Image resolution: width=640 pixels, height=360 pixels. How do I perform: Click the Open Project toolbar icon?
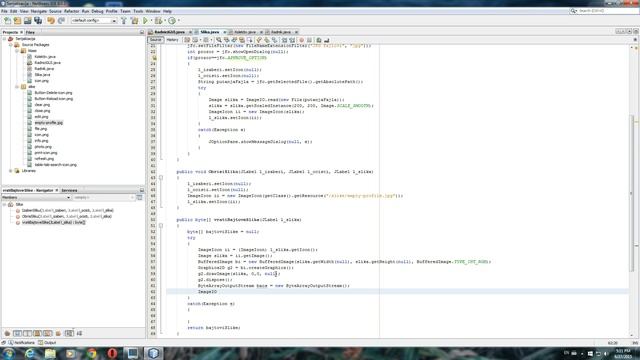point(27,20)
